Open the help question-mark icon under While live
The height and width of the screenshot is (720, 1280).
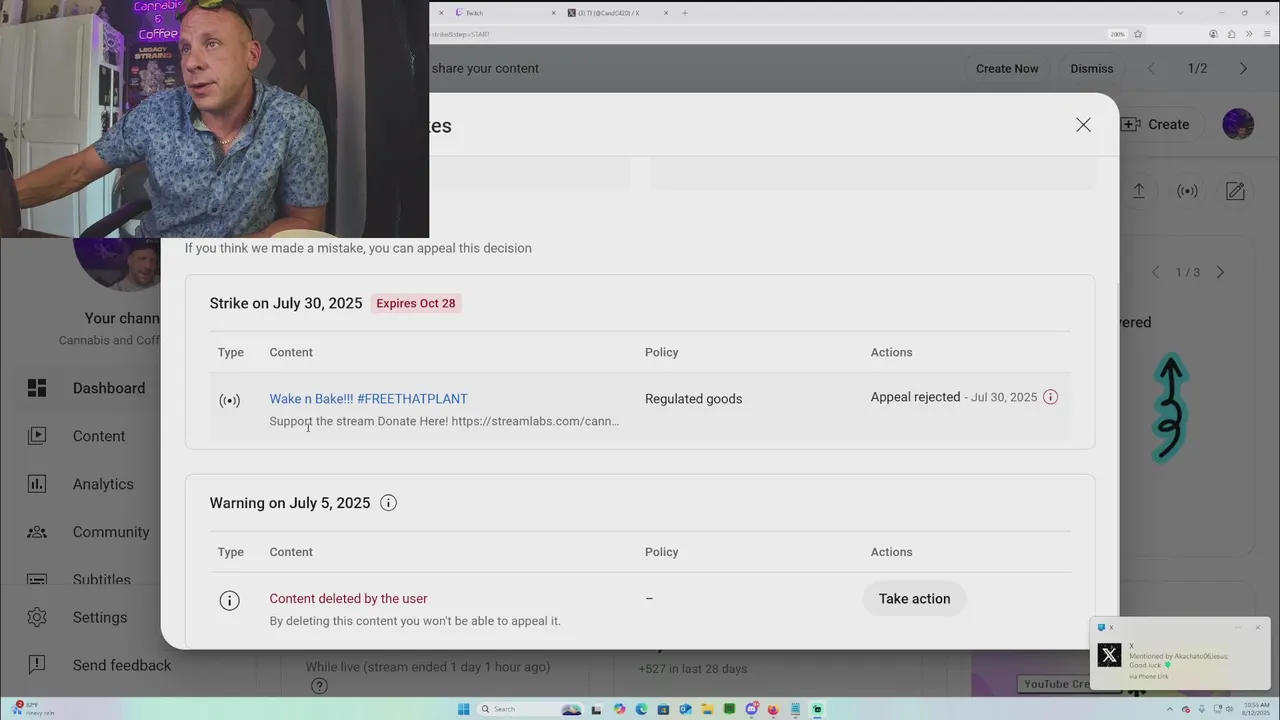click(319, 685)
